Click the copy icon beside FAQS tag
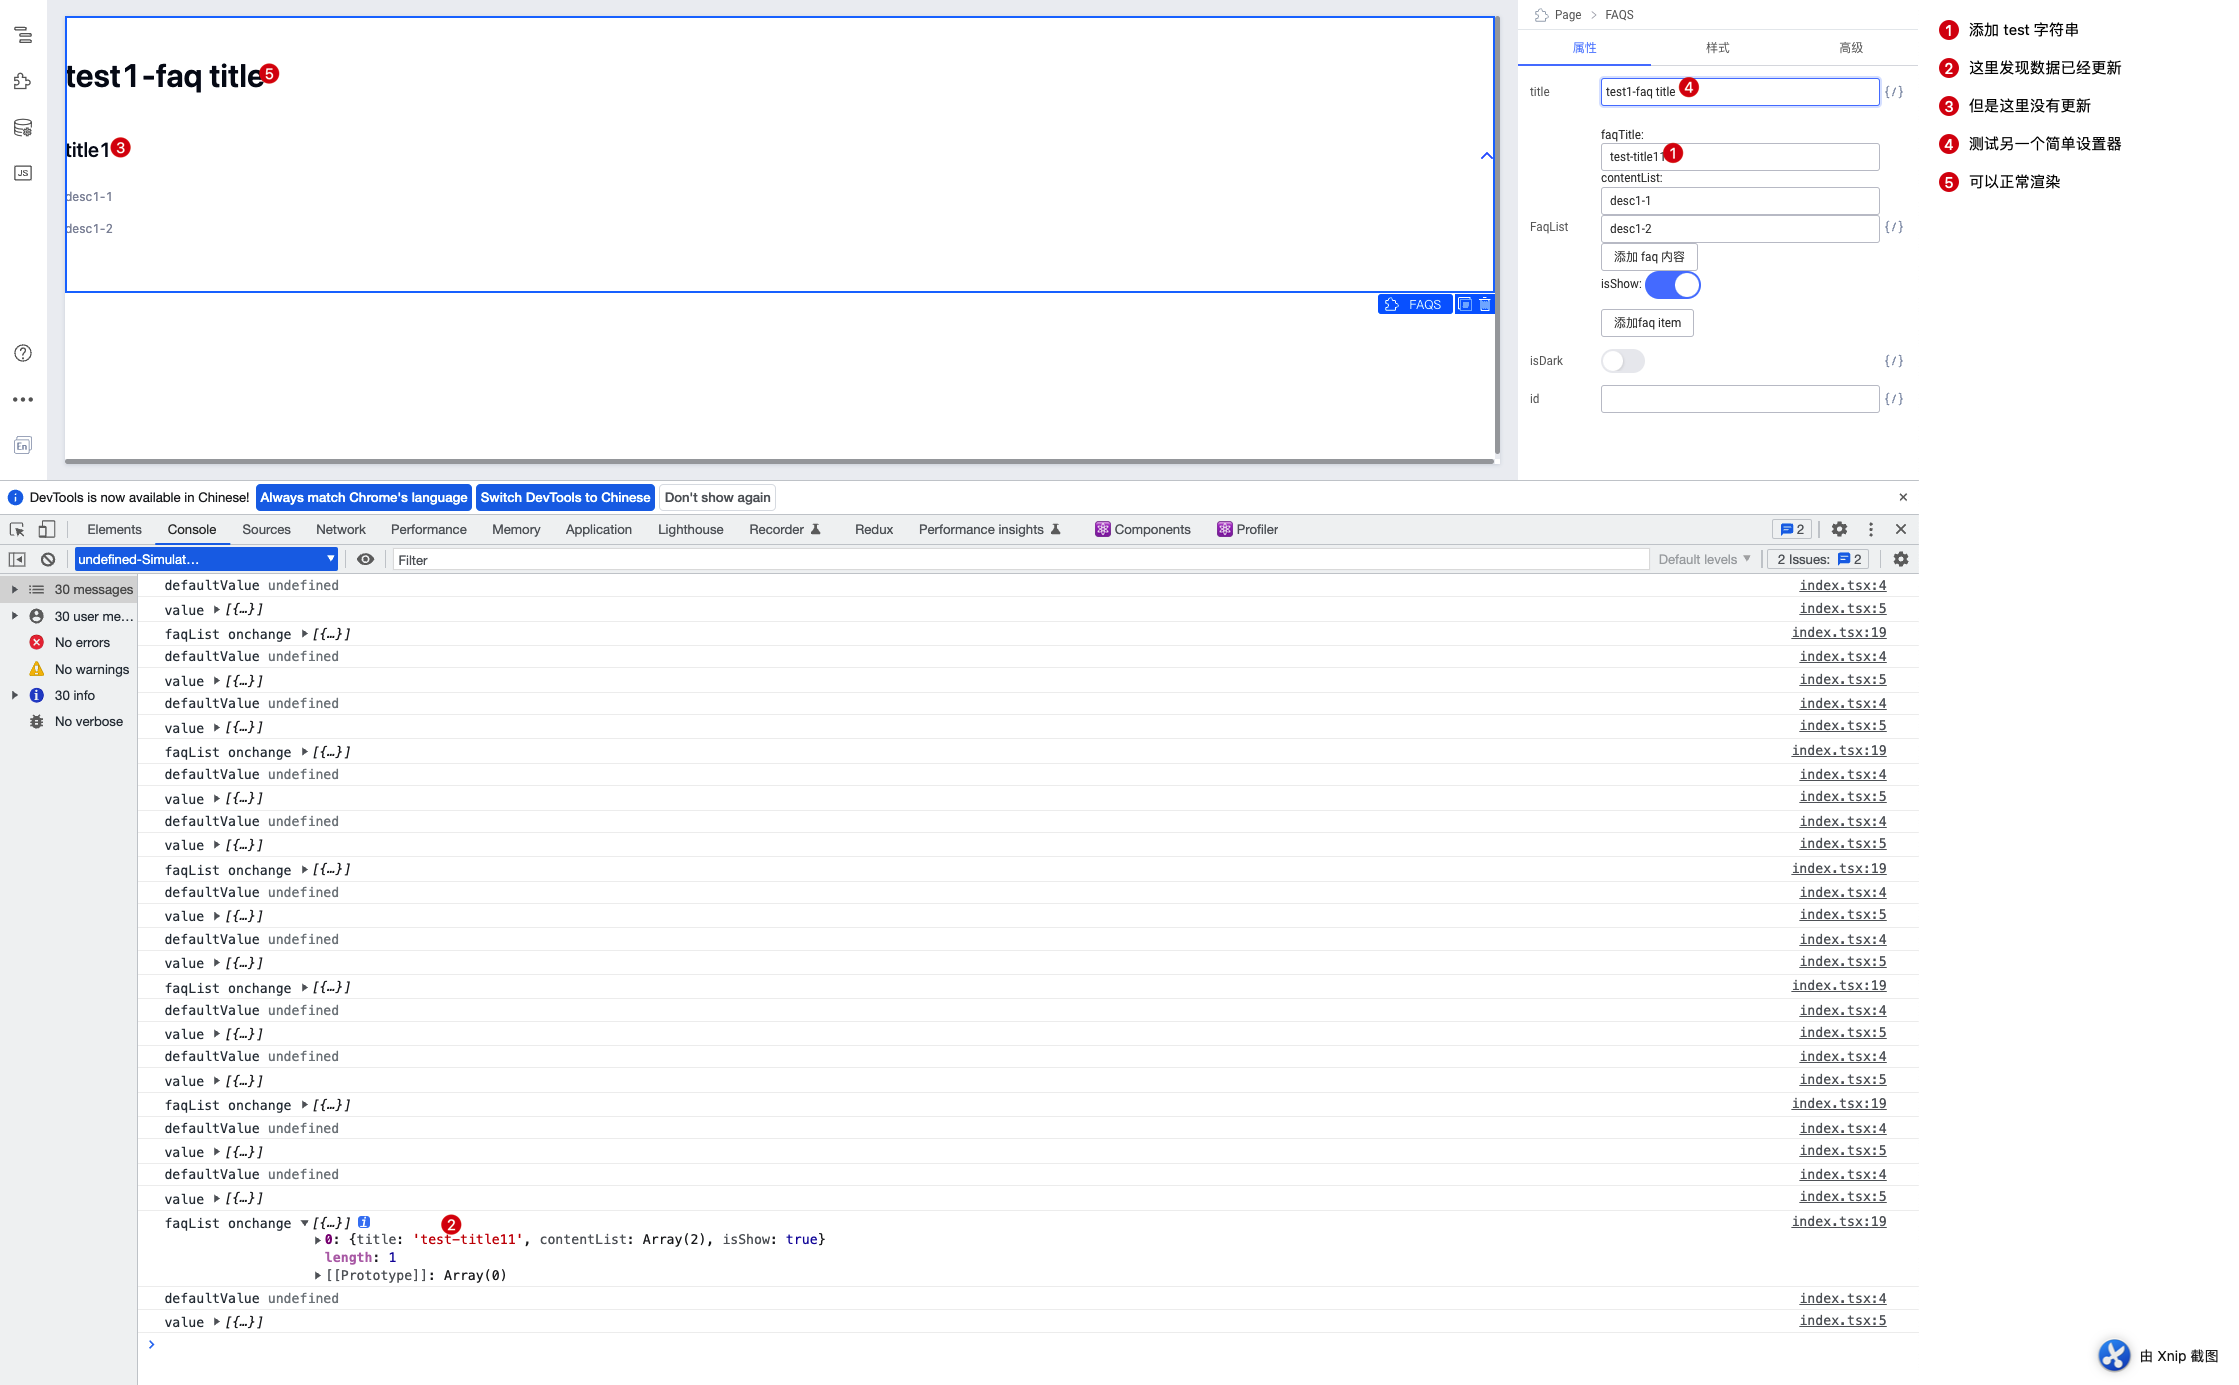The height and width of the screenshot is (1385, 2239). click(x=1465, y=304)
